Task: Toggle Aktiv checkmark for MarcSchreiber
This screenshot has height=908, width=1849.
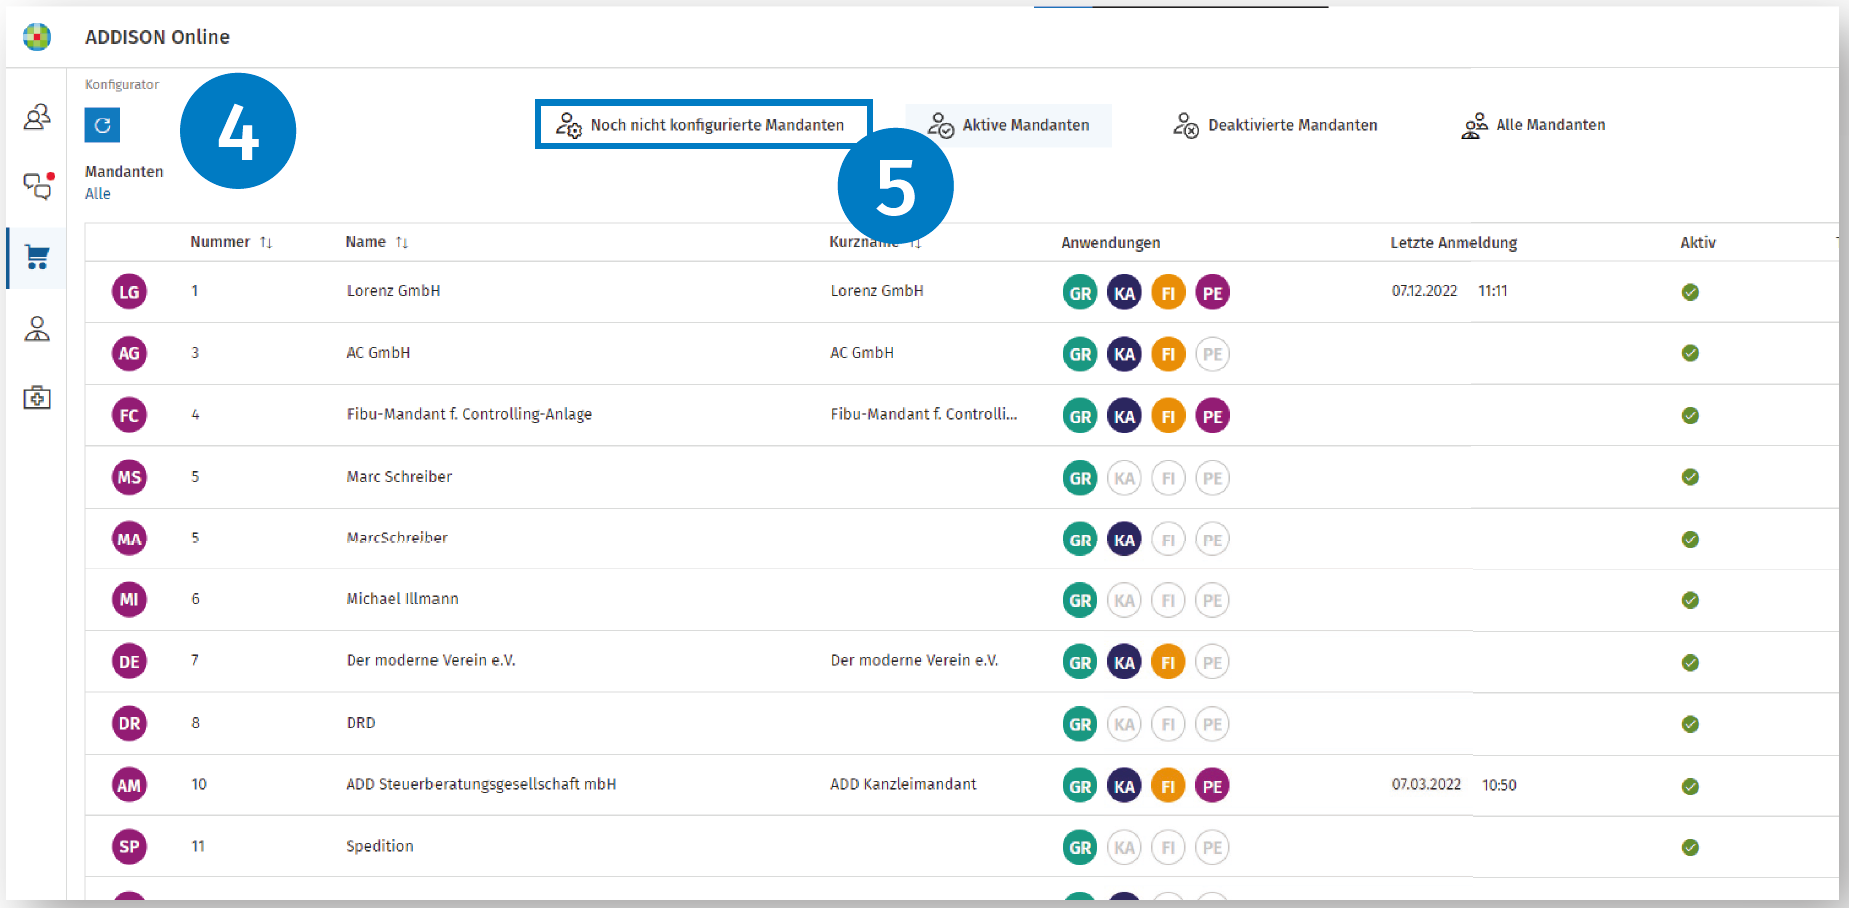Action: (x=1690, y=539)
